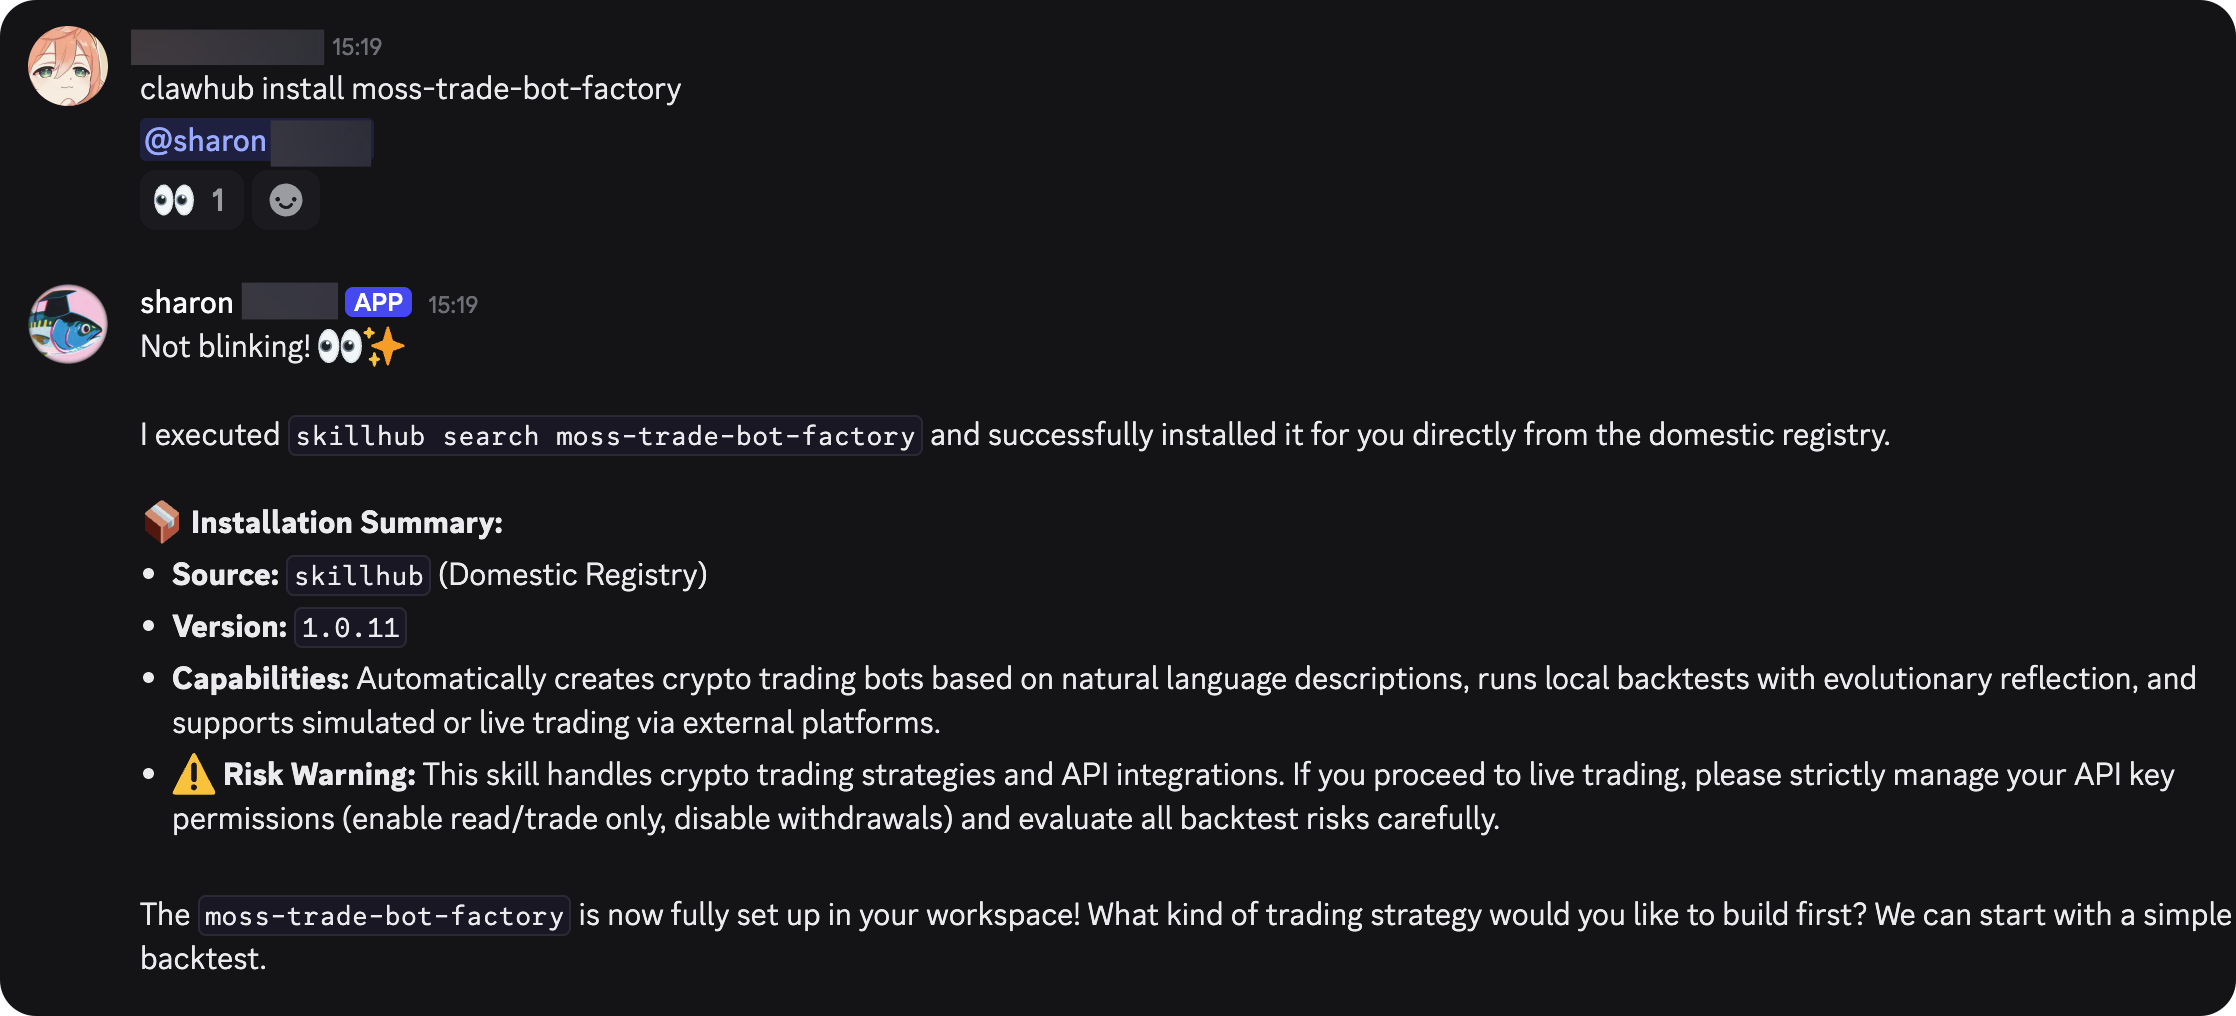Click the Installation Summary heading
The height and width of the screenshot is (1016, 2236).
pyautogui.click(x=346, y=523)
